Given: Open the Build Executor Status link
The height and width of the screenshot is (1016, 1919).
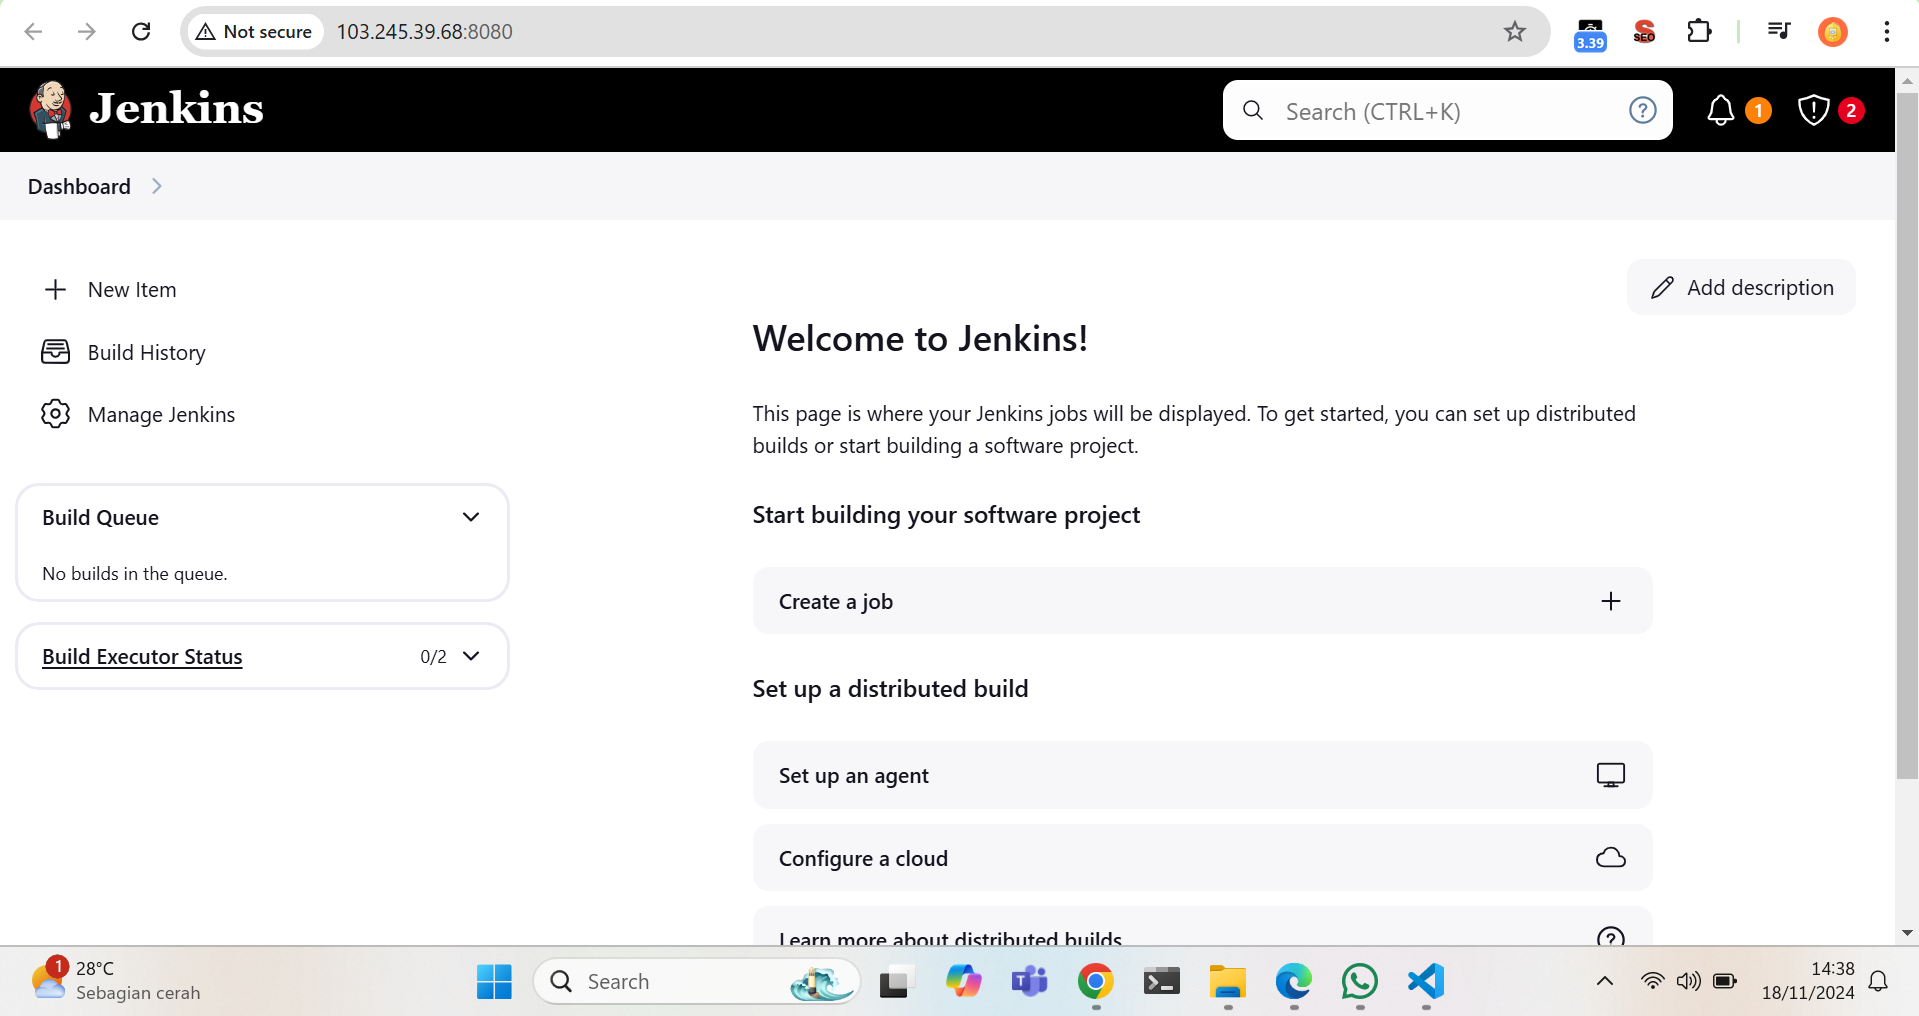Looking at the screenshot, I should pos(142,656).
